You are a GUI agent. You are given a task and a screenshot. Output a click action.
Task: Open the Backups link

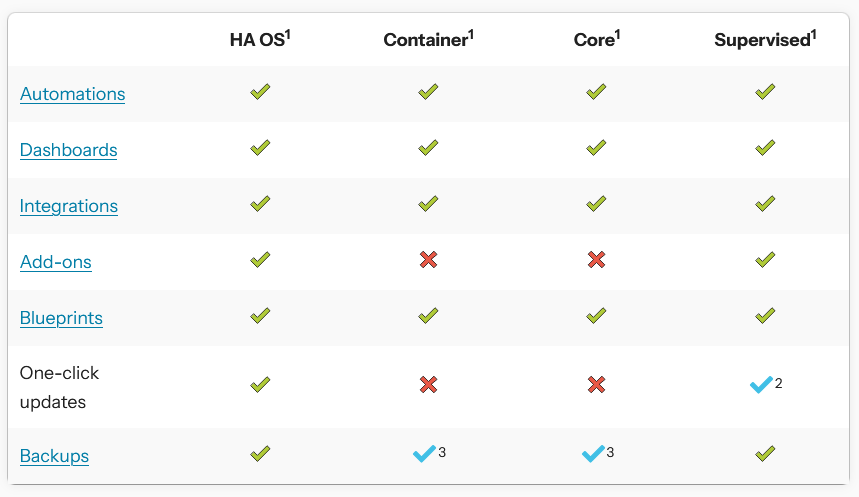pyautogui.click(x=54, y=456)
